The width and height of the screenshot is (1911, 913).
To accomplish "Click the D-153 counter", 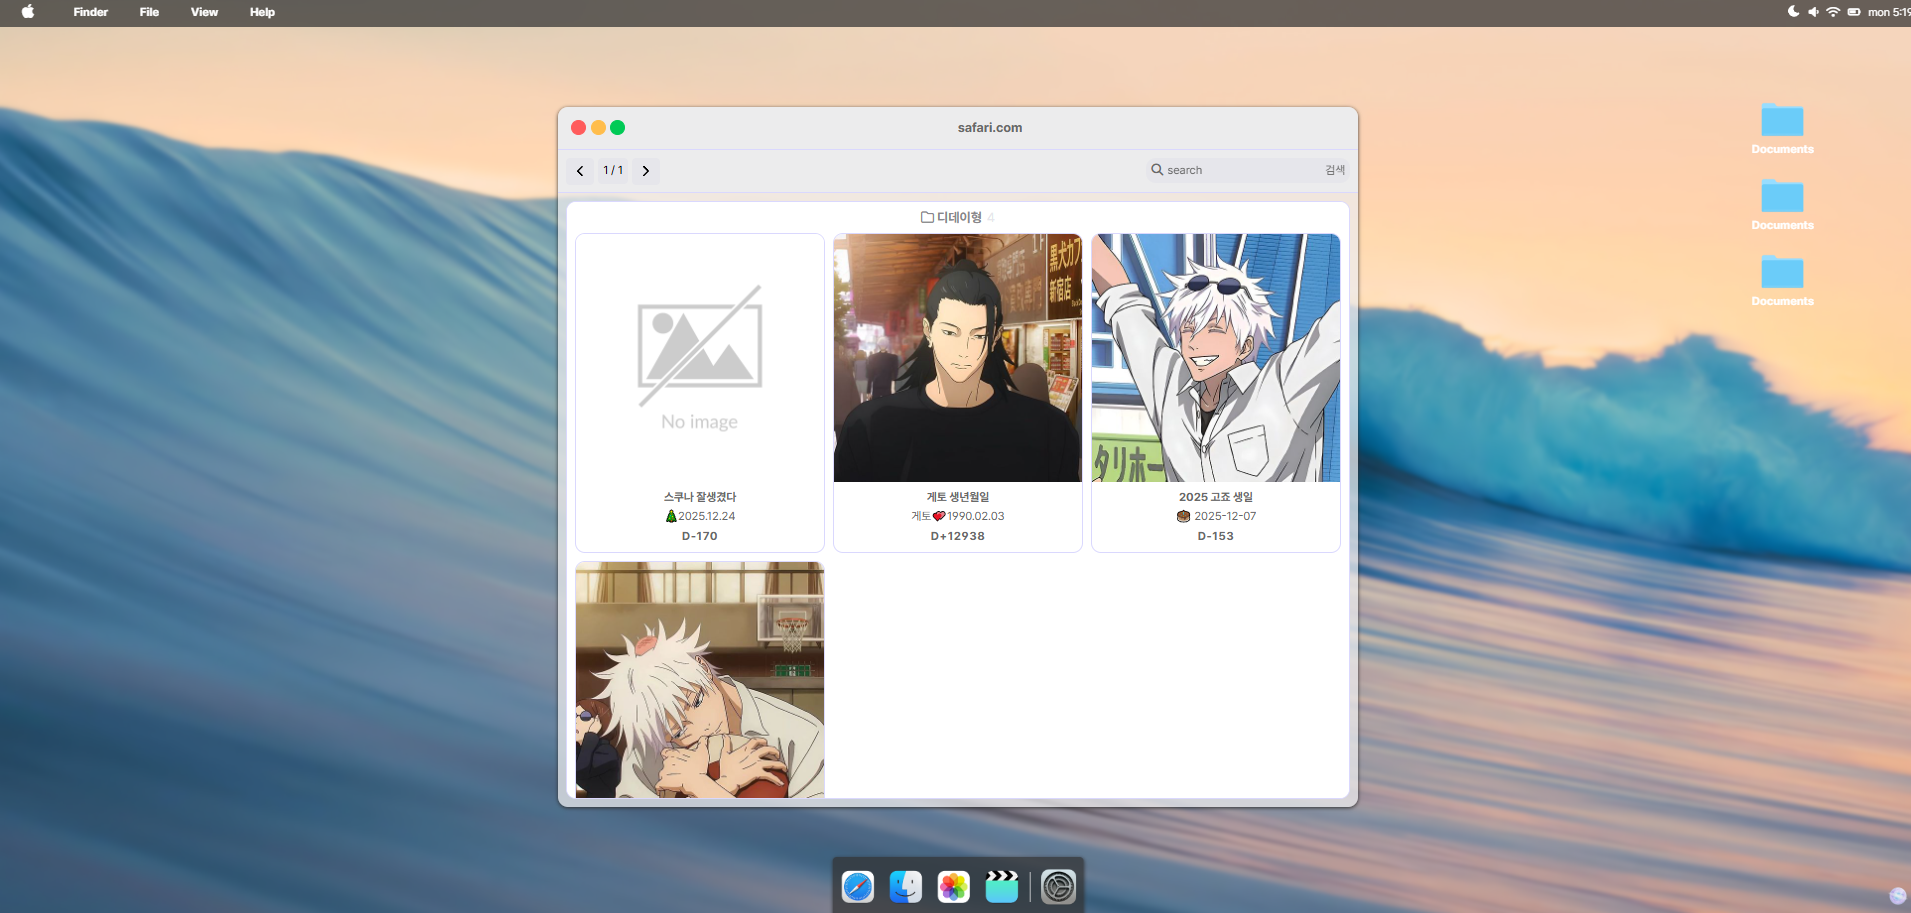I will [x=1216, y=536].
